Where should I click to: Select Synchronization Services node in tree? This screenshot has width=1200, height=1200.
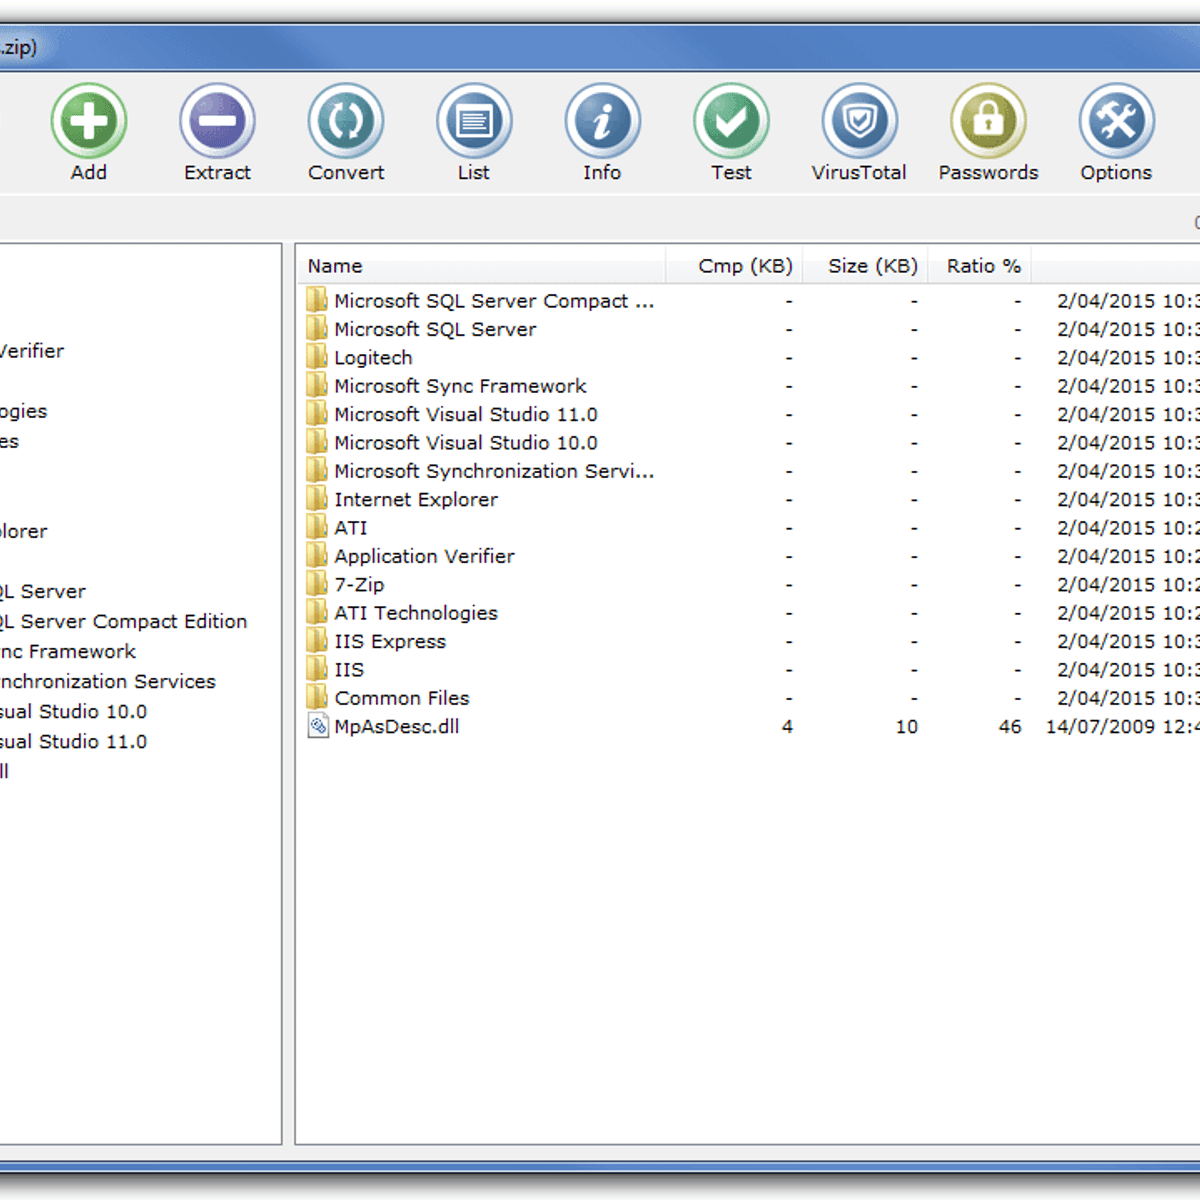107,681
